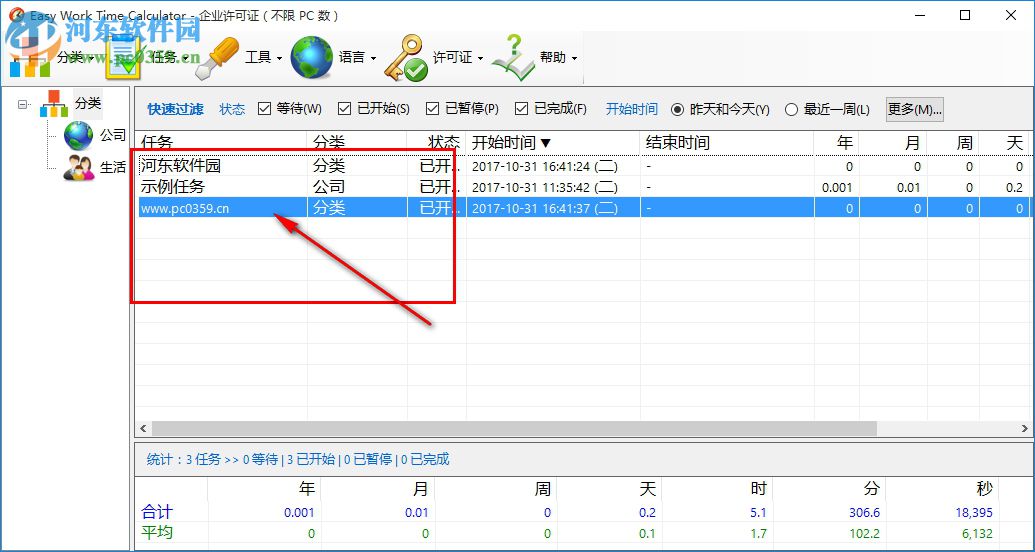Open the 帮助 dropdown arrow
Image resolution: width=1035 pixels, height=552 pixels.
pyautogui.click(x=574, y=58)
